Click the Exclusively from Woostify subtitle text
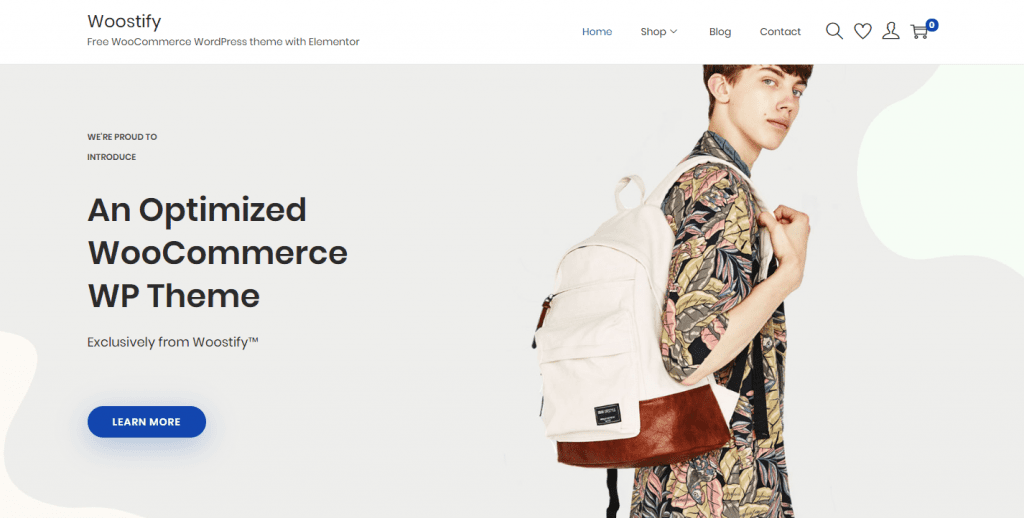The image size is (1024, 518). tap(173, 342)
